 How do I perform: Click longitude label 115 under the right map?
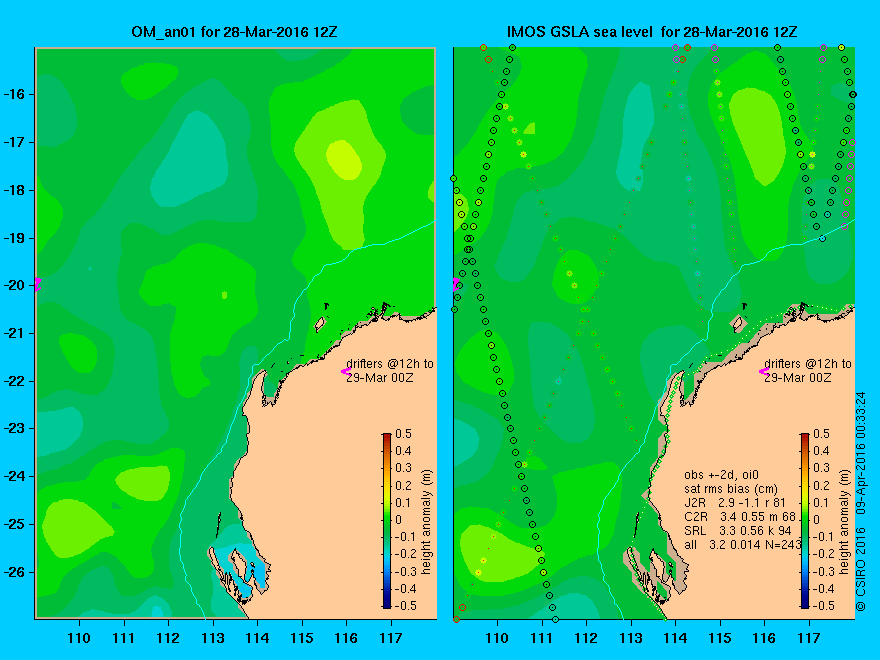pos(720,638)
